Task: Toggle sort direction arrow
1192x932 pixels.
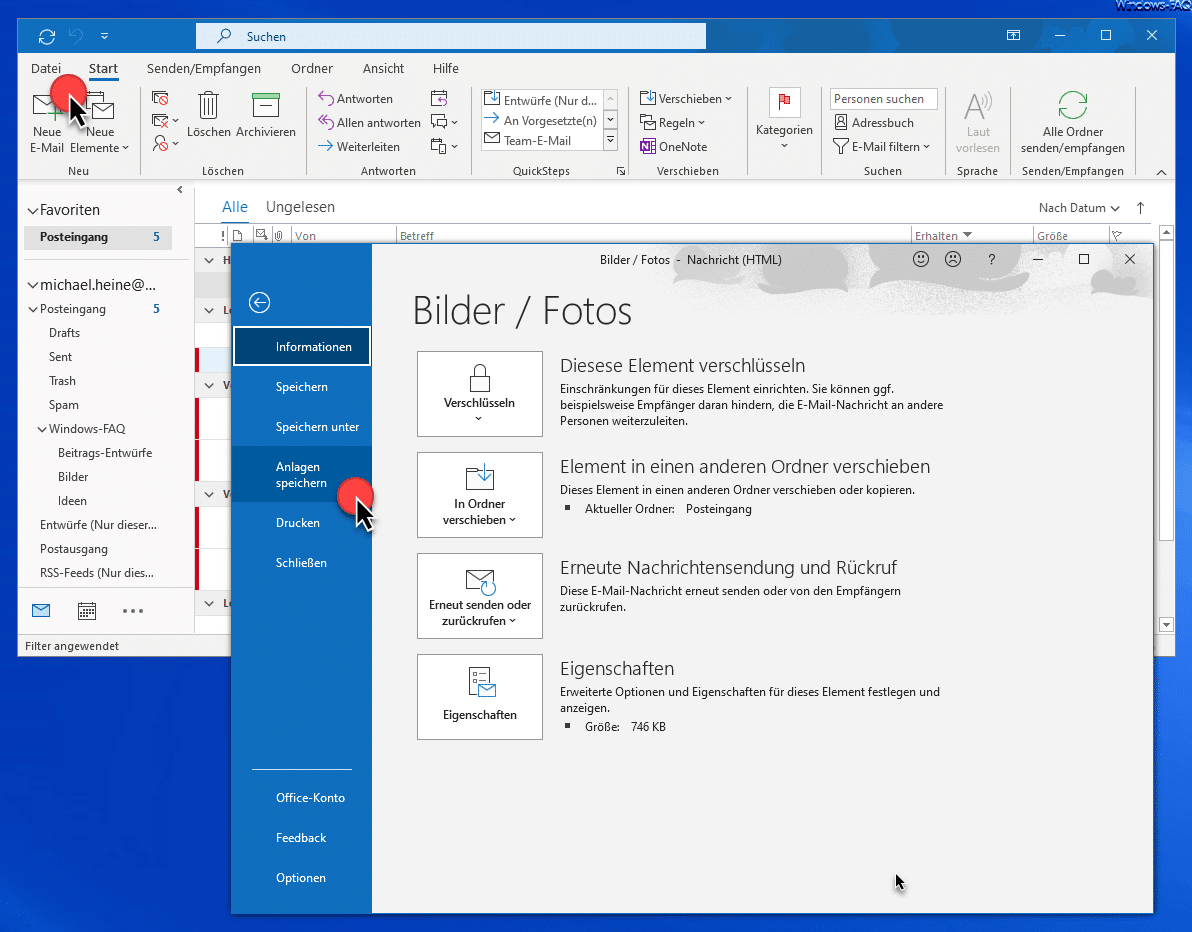Action: click(1140, 208)
